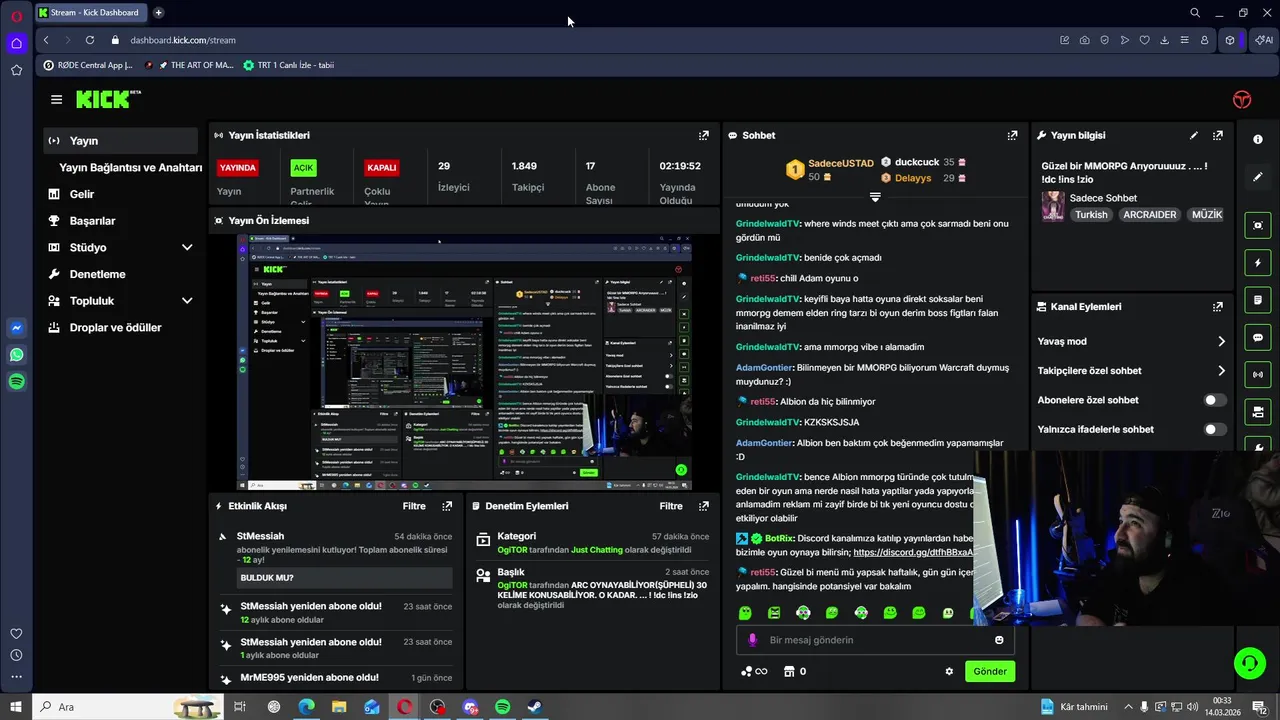Toggle Abonelere özel sohbet switch
Screen dimensions: 1280x720
pyautogui.click(x=1214, y=400)
